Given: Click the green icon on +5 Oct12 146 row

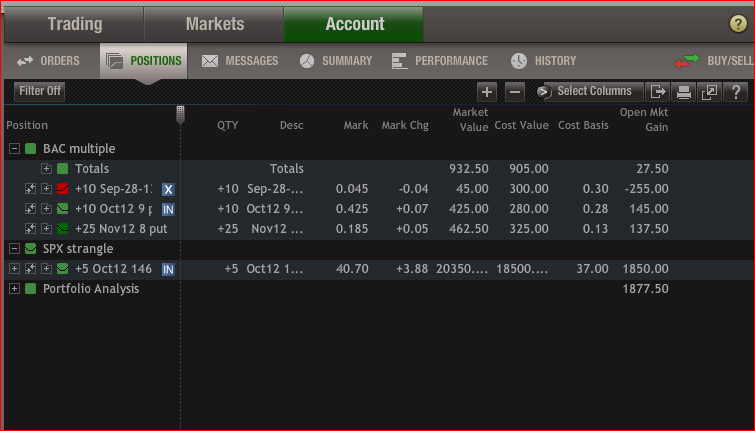Looking at the screenshot, I should pos(63,269).
